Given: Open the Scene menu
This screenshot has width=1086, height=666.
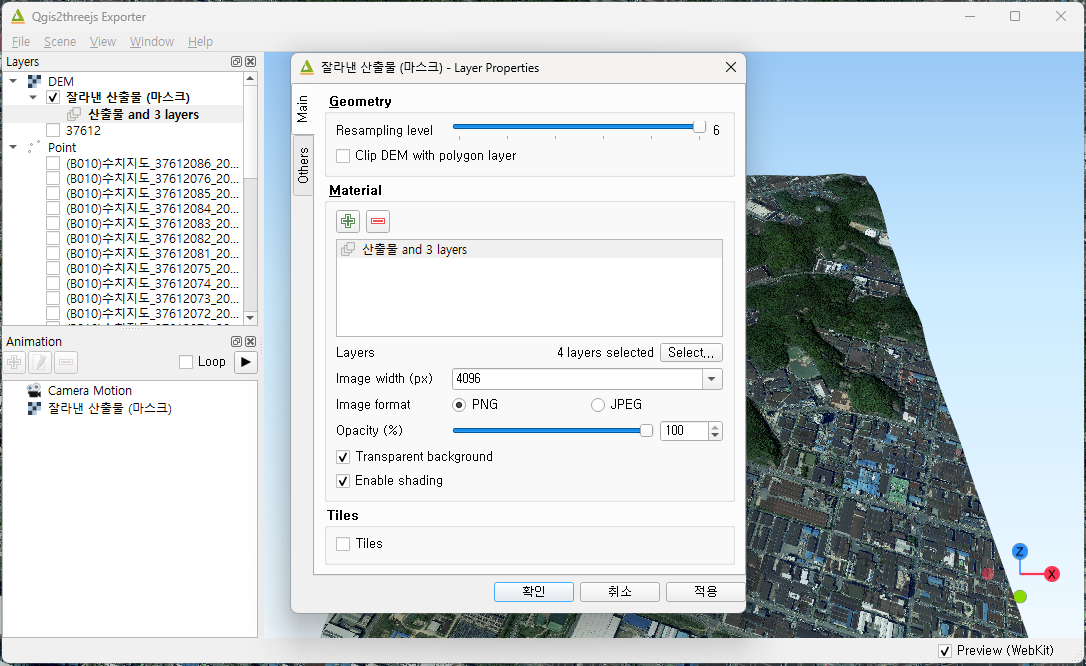Looking at the screenshot, I should pyautogui.click(x=60, y=42).
